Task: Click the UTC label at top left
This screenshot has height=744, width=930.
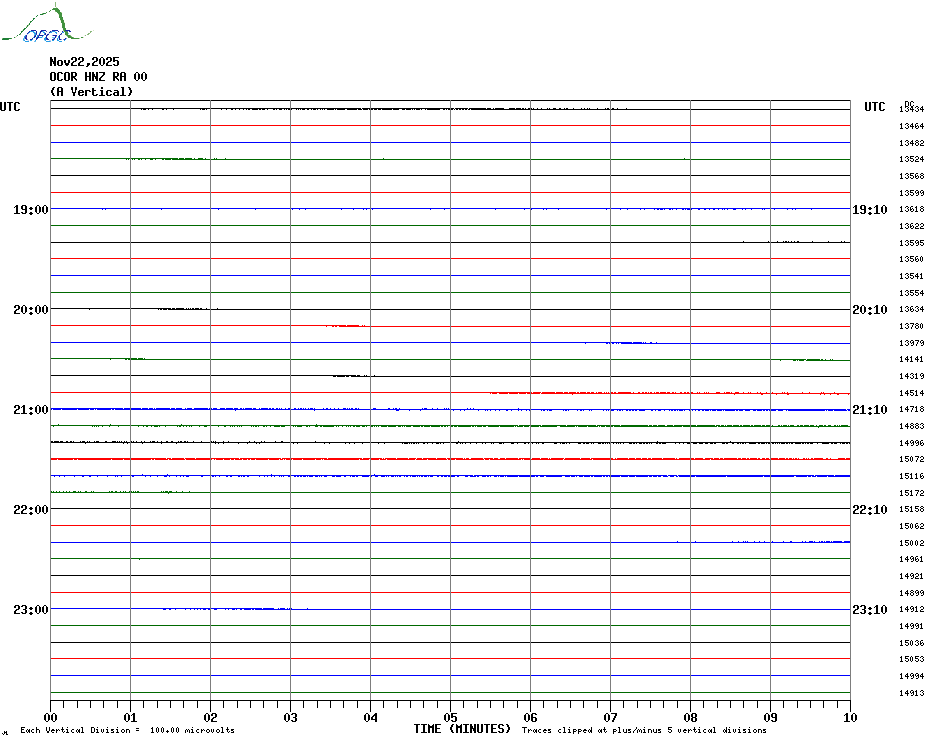Action: (10, 107)
